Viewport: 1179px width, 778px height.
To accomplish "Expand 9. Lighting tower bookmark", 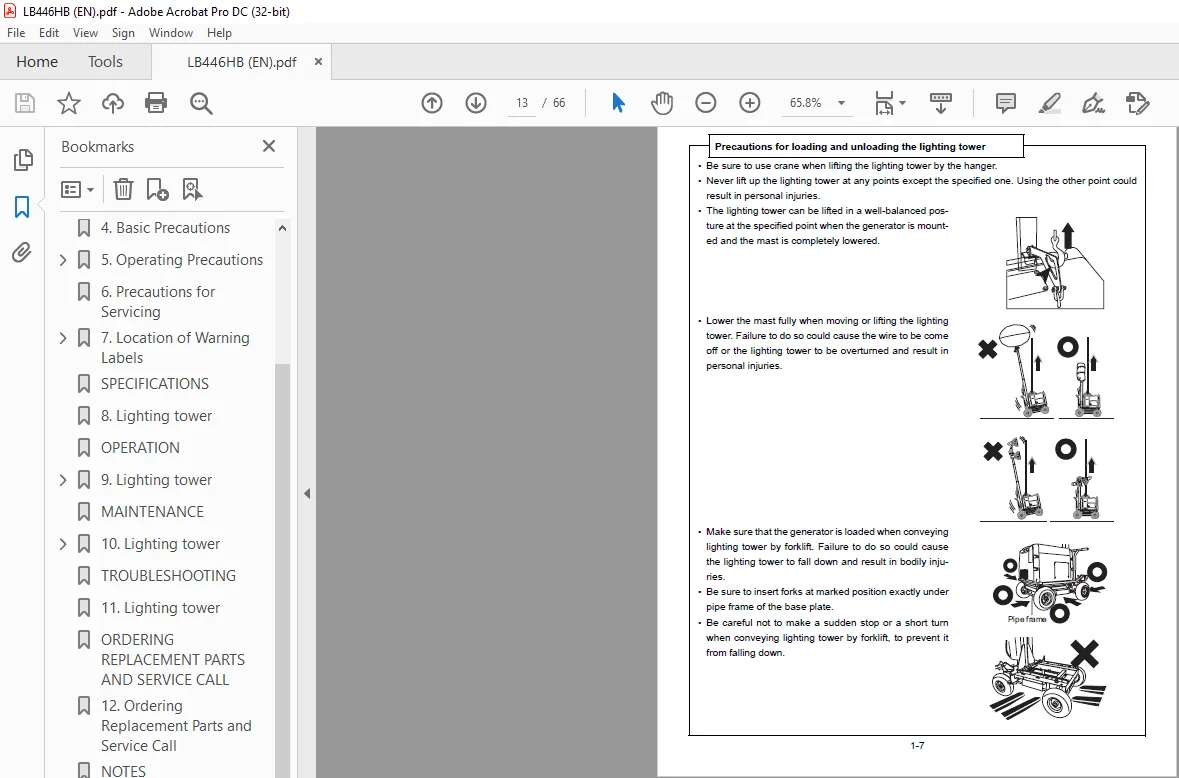I will 63,480.
